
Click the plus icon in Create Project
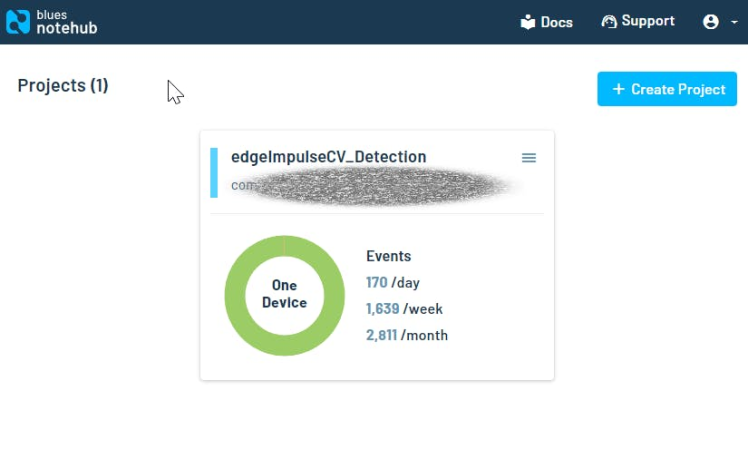point(618,89)
